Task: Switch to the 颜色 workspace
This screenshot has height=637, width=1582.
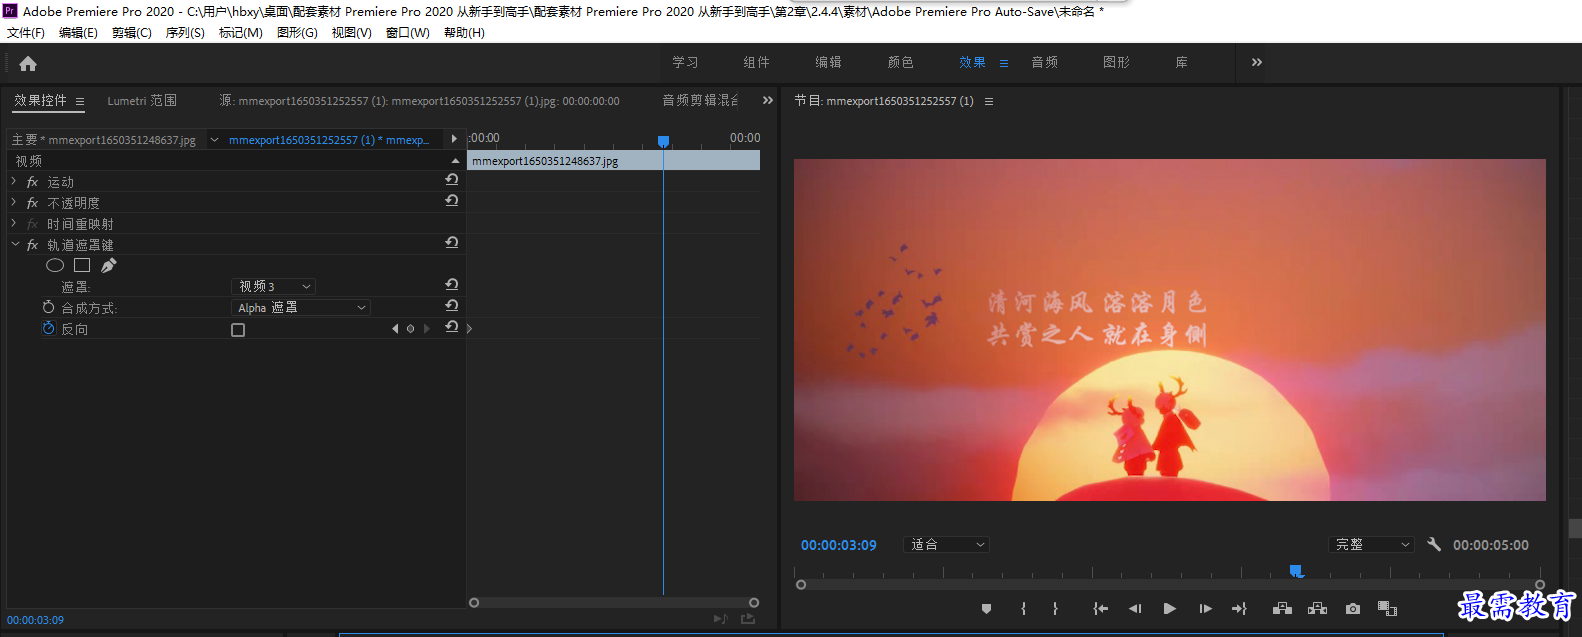Action: coord(900,62)
